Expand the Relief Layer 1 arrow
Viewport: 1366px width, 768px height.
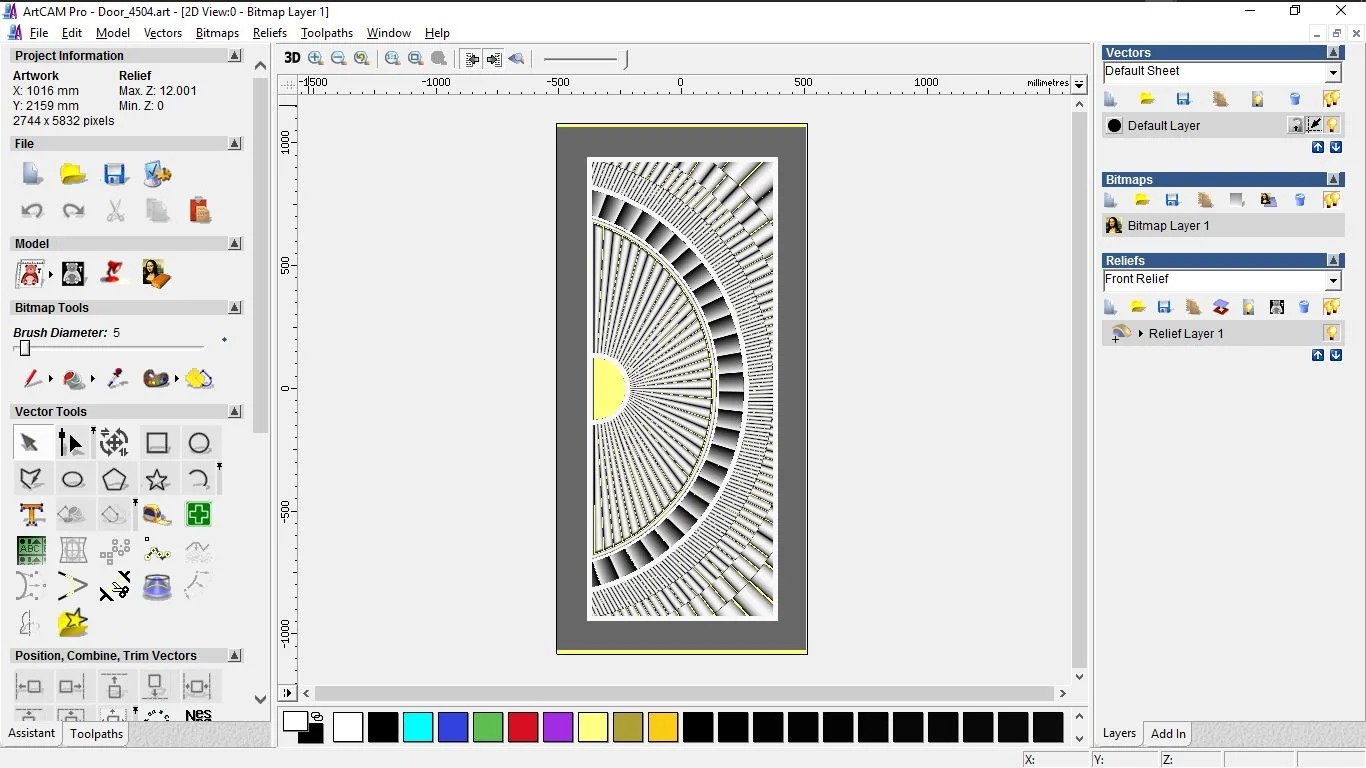[1141, 333]
